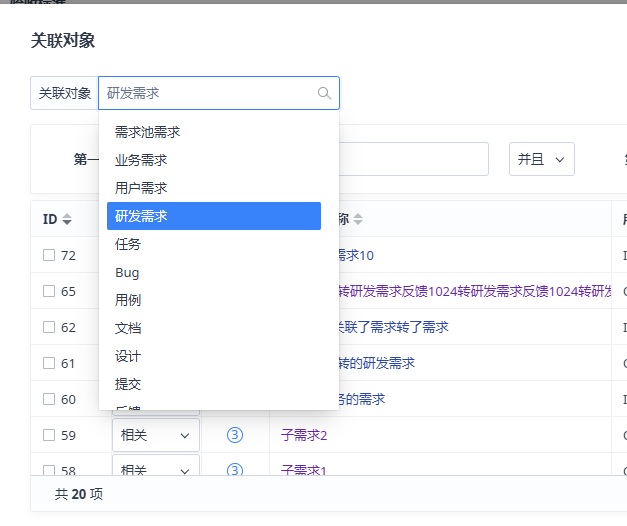Select the checkbox for ID 61
Screen dimensions: 627x526
pos(49,363)
